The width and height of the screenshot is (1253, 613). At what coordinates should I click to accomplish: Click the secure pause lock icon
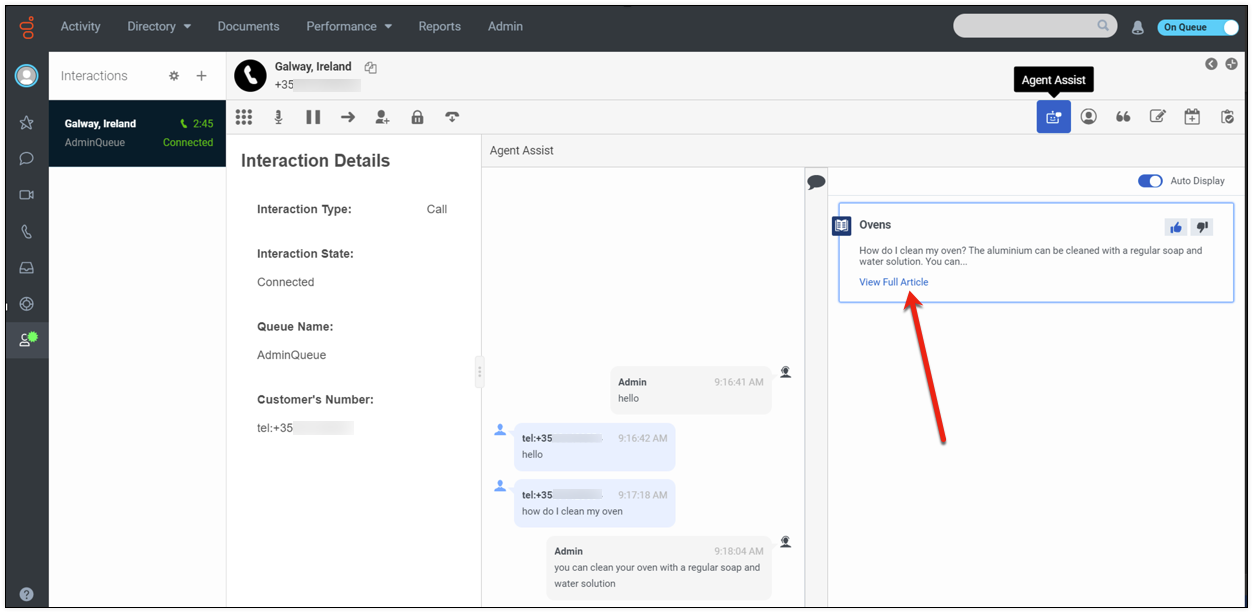coord(417,117)
